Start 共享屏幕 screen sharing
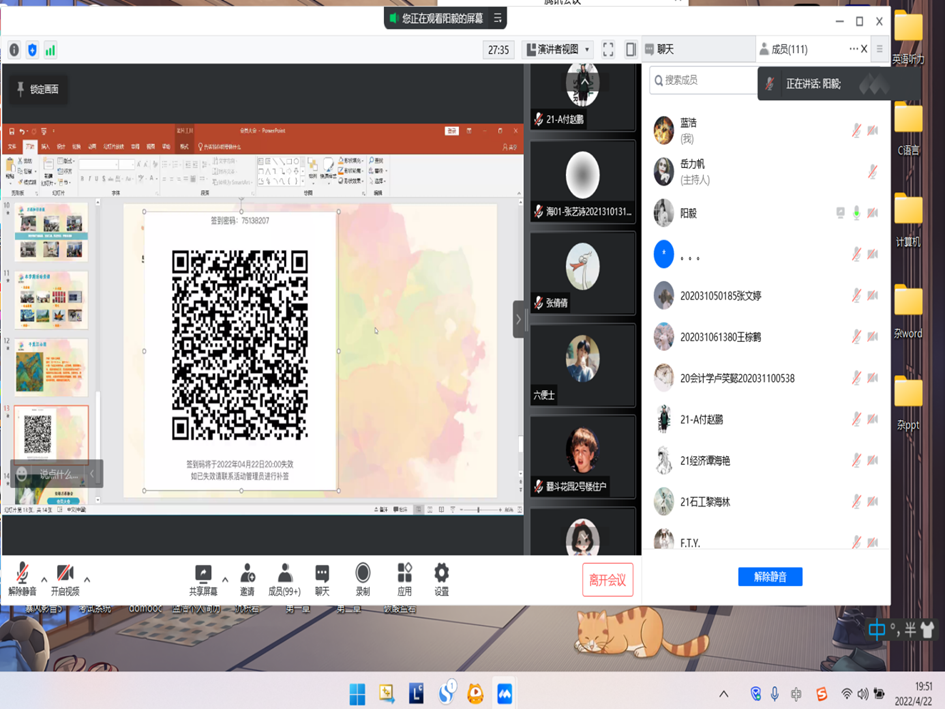Viewport: 945px width, 709px height. click(203, 580)
